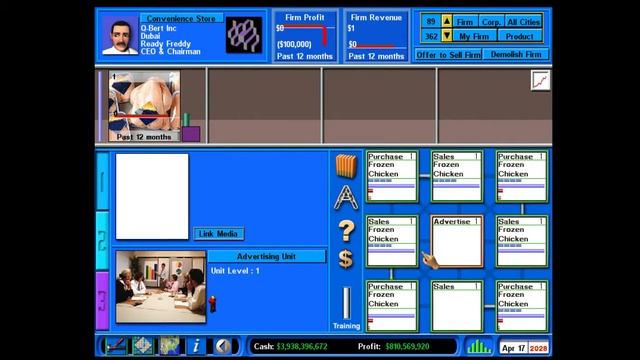This screenshot has height=360, width=640.
Task: Switch to the My Firm filter
Action: (x=474, y=36)
